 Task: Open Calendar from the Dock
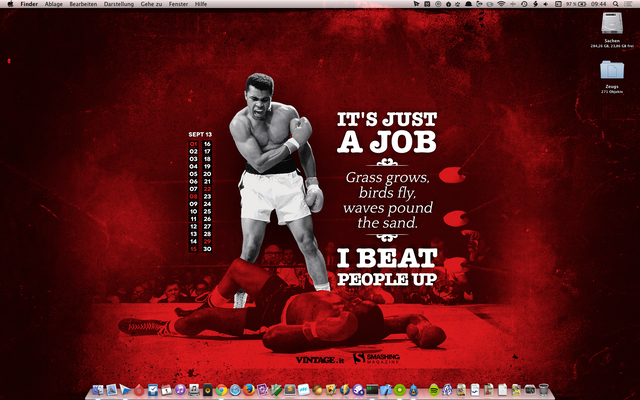[167, 390]
